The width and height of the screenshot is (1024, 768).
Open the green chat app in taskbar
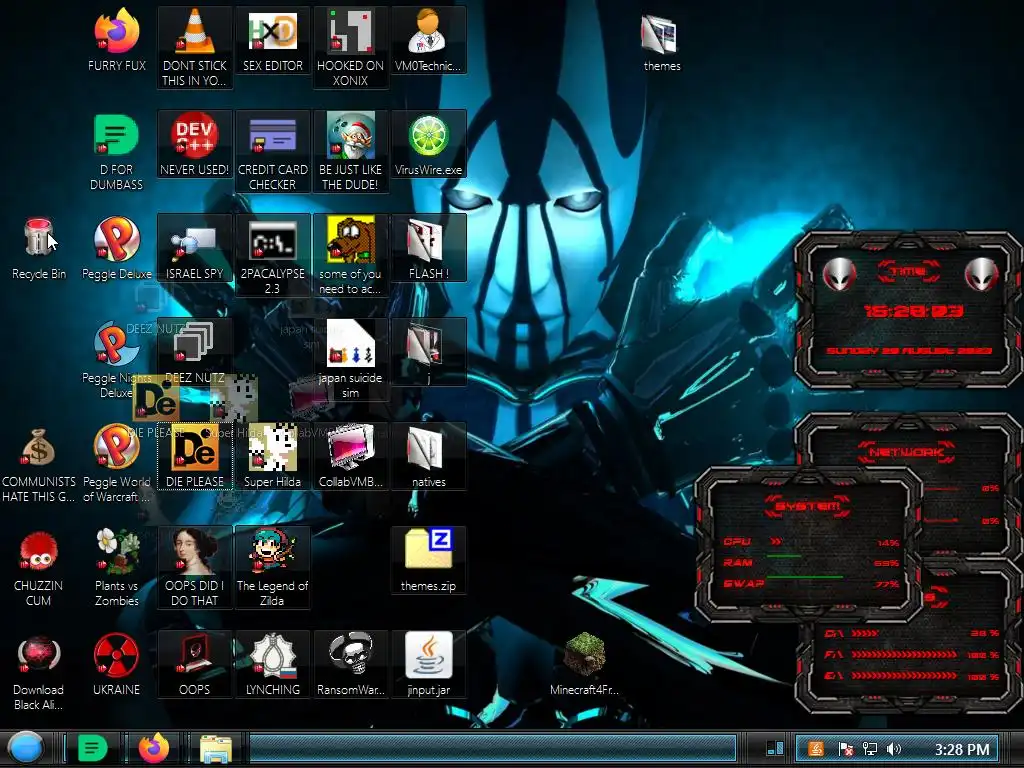[93, 748]
